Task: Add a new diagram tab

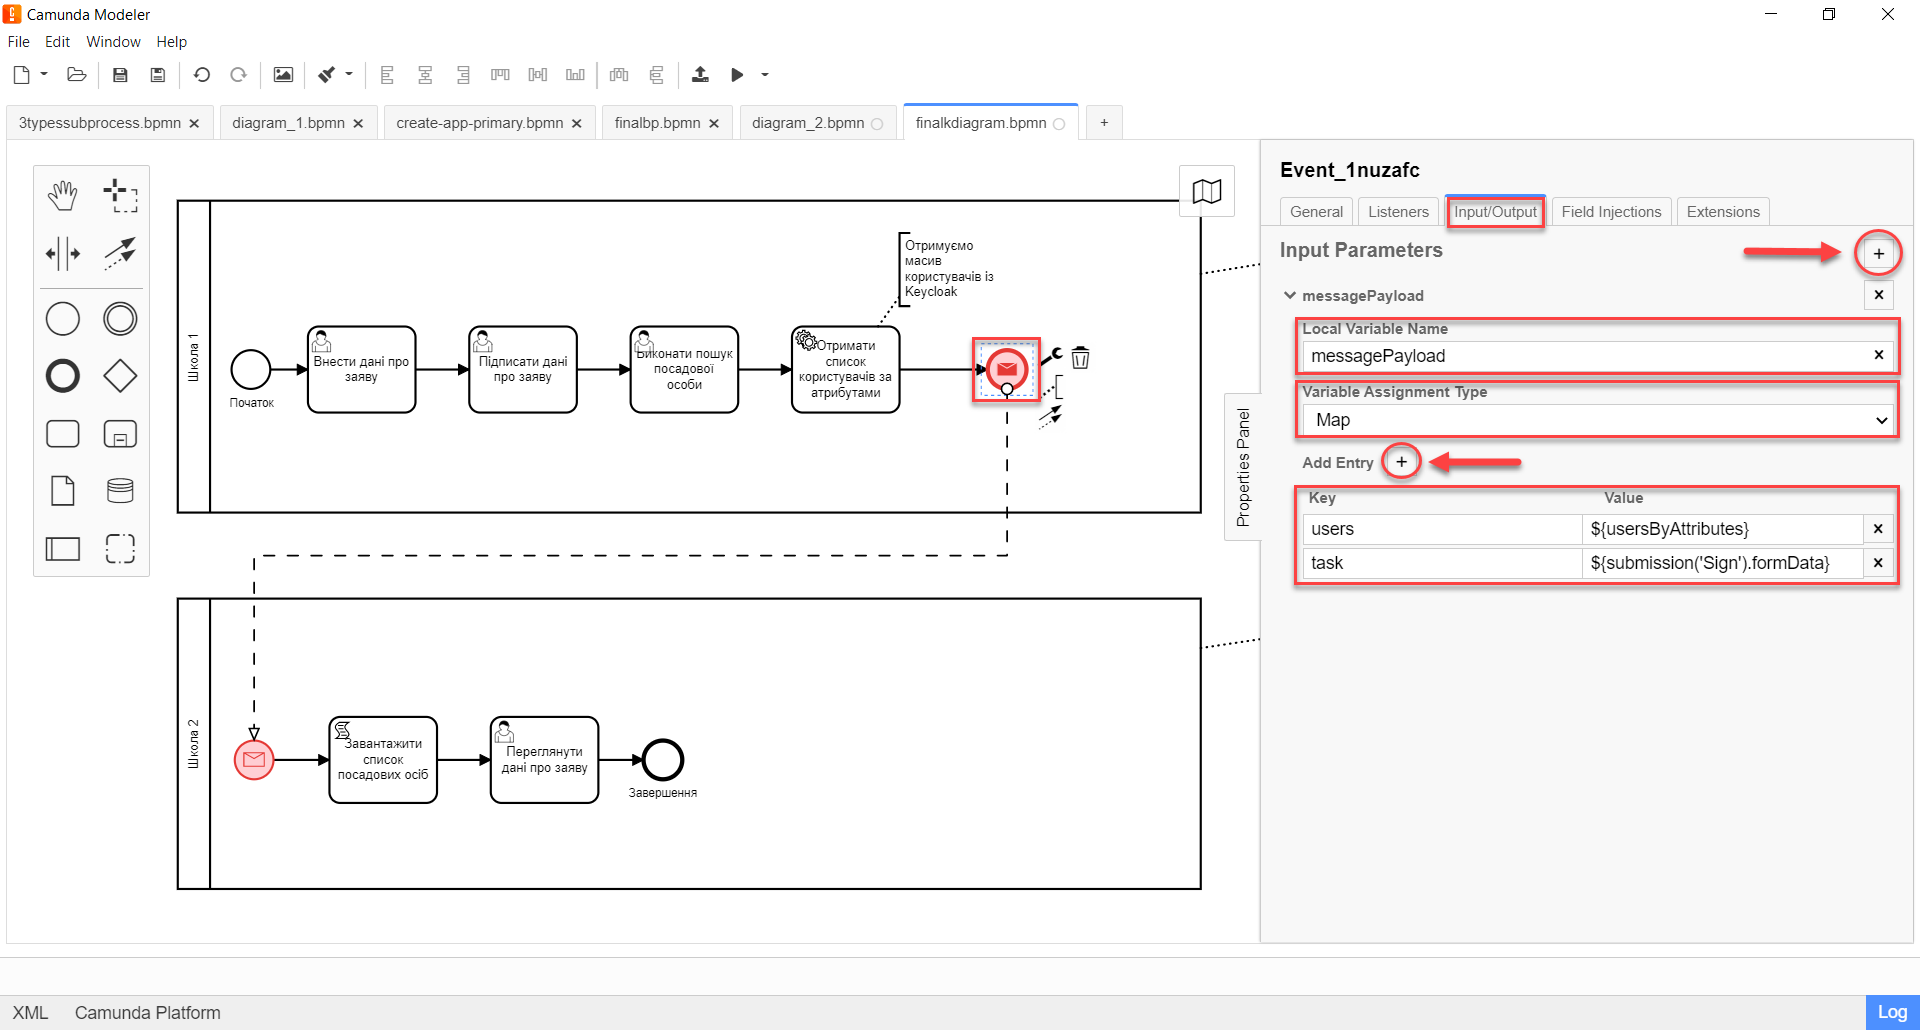Action: (1104, 122)
